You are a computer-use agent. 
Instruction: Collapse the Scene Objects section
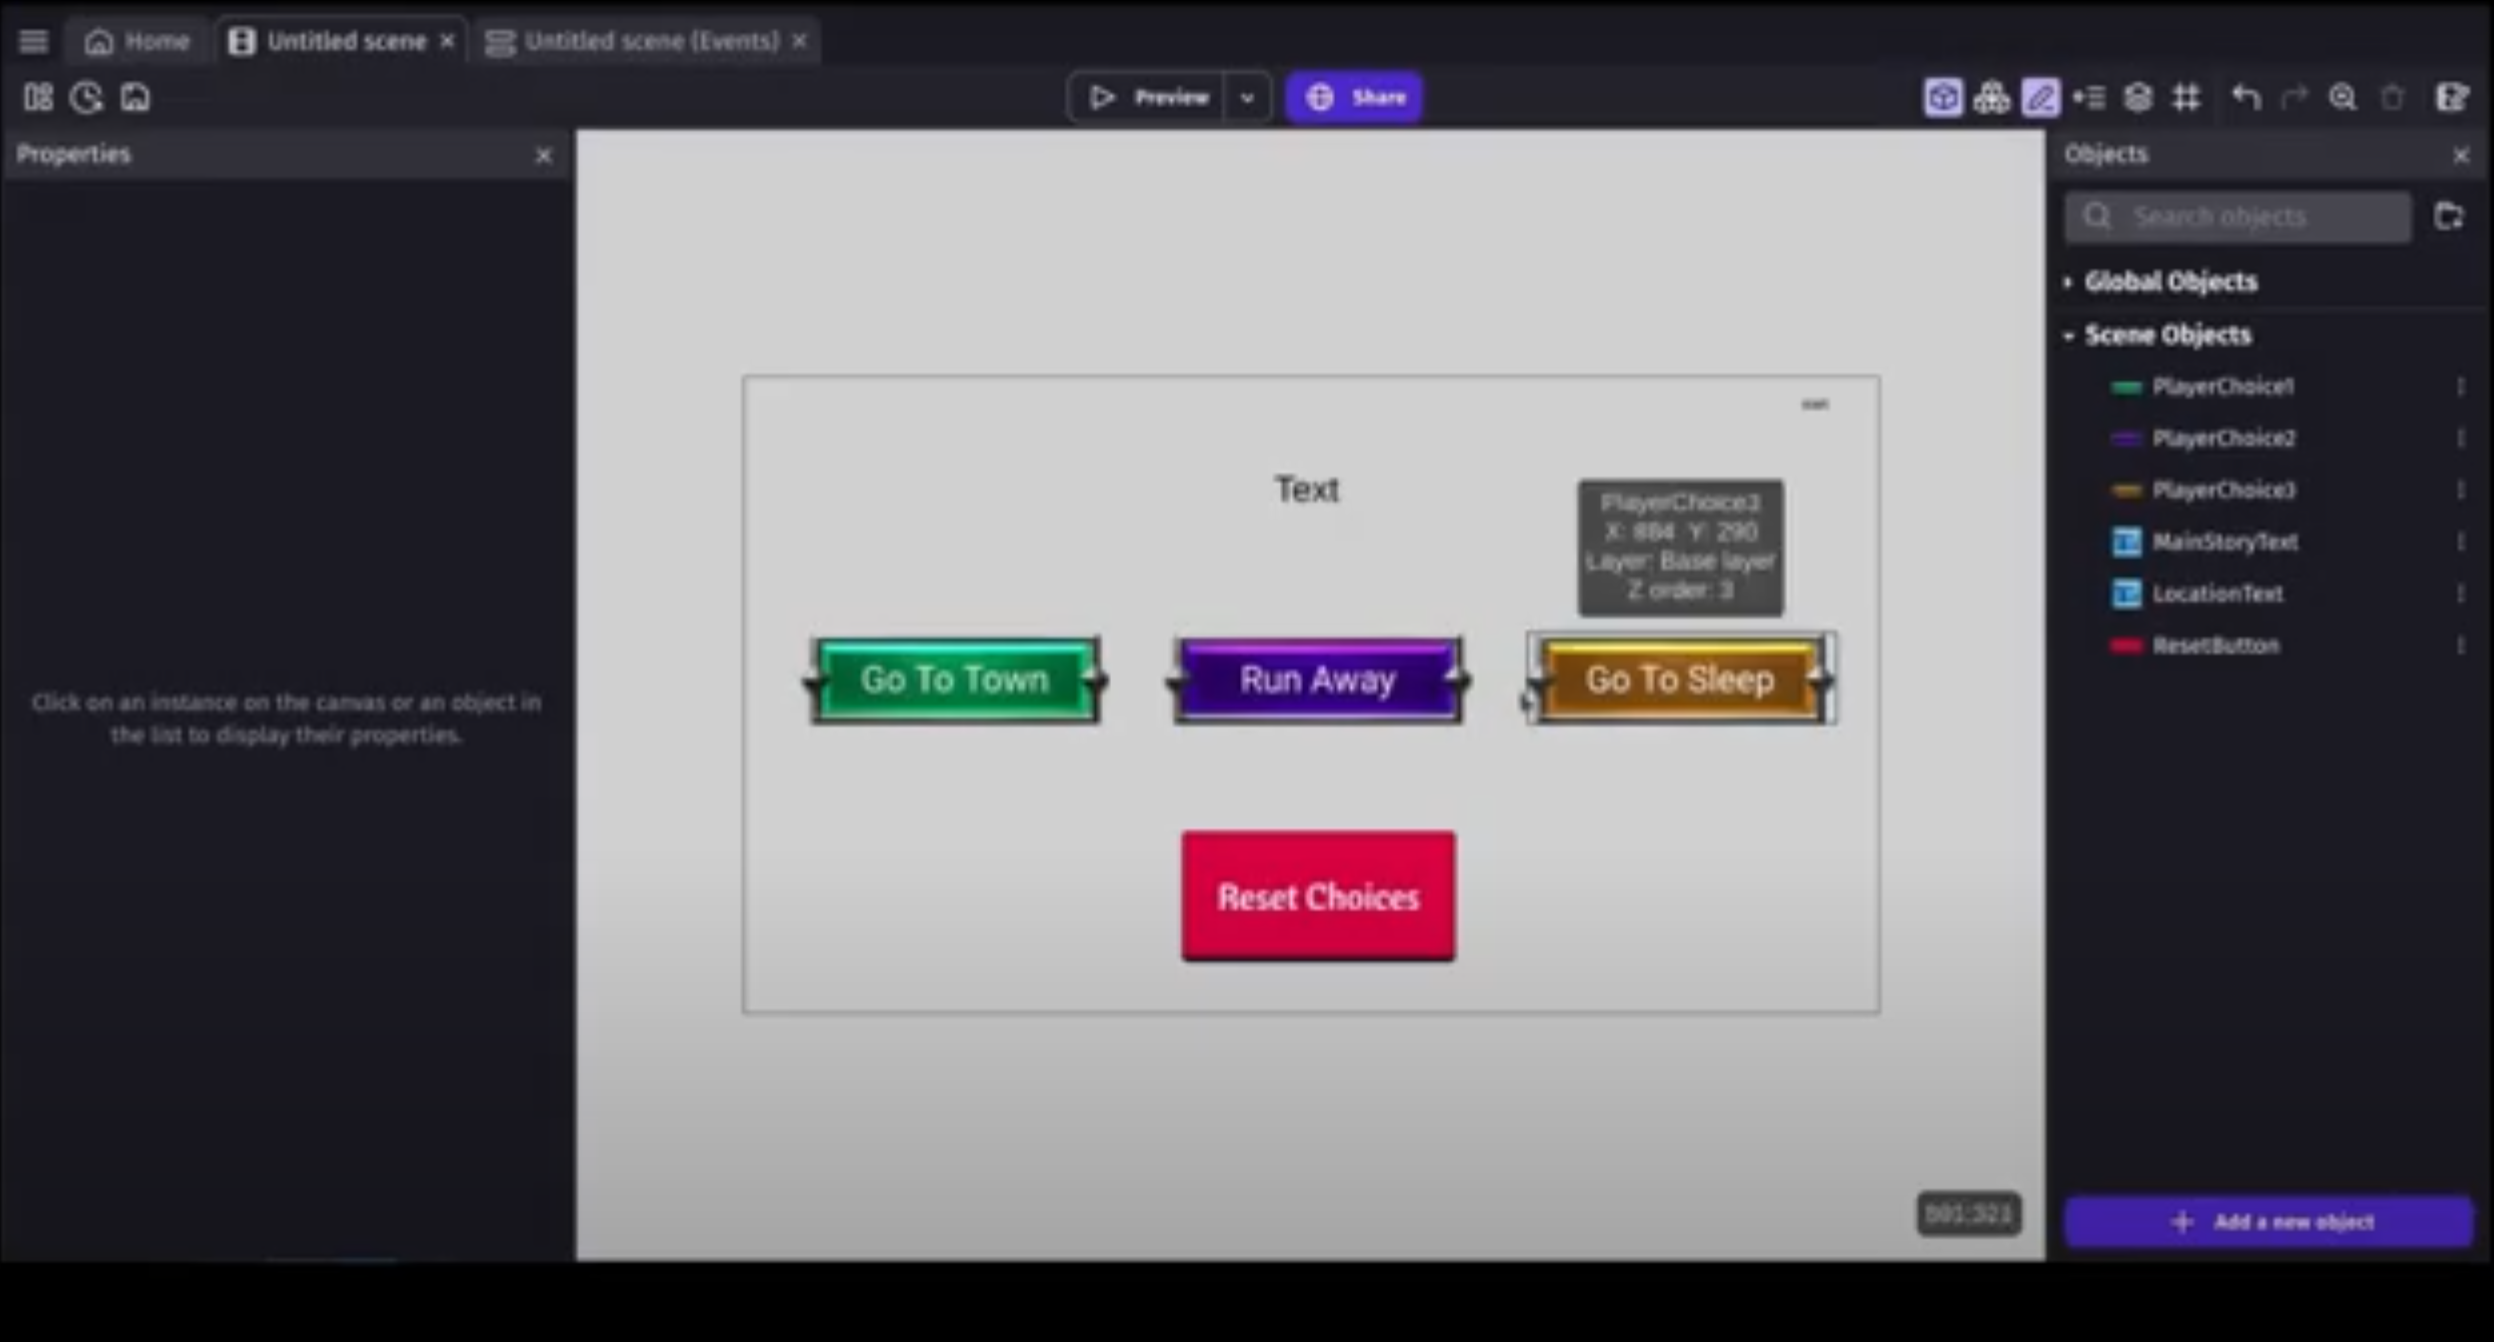pyautogui.click(x=2166, y=335)
